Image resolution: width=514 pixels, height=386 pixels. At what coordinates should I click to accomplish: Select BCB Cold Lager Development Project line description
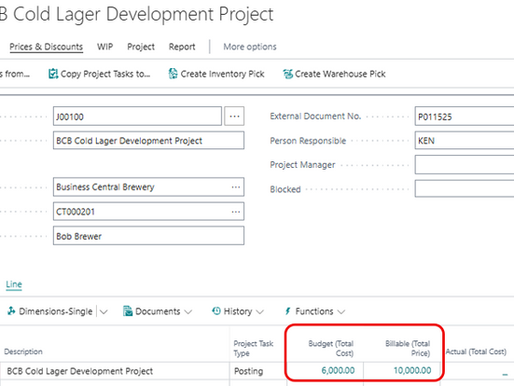80,371
